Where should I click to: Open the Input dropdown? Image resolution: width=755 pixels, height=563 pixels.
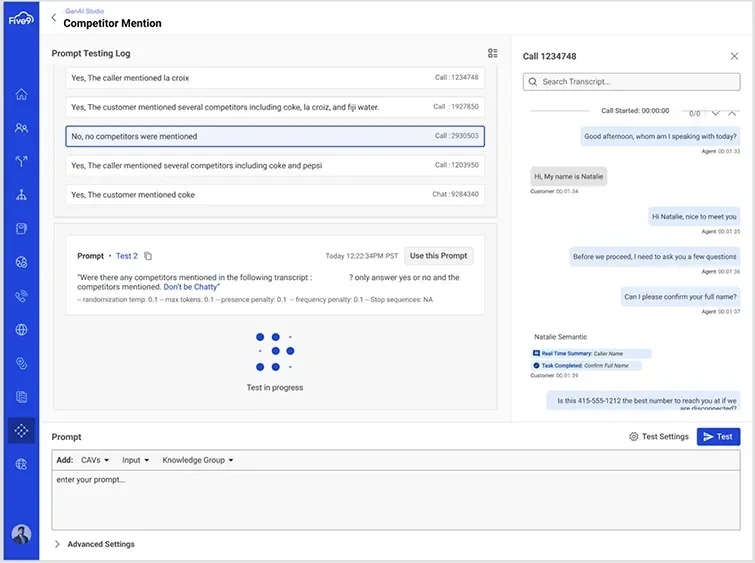[136, 460]
